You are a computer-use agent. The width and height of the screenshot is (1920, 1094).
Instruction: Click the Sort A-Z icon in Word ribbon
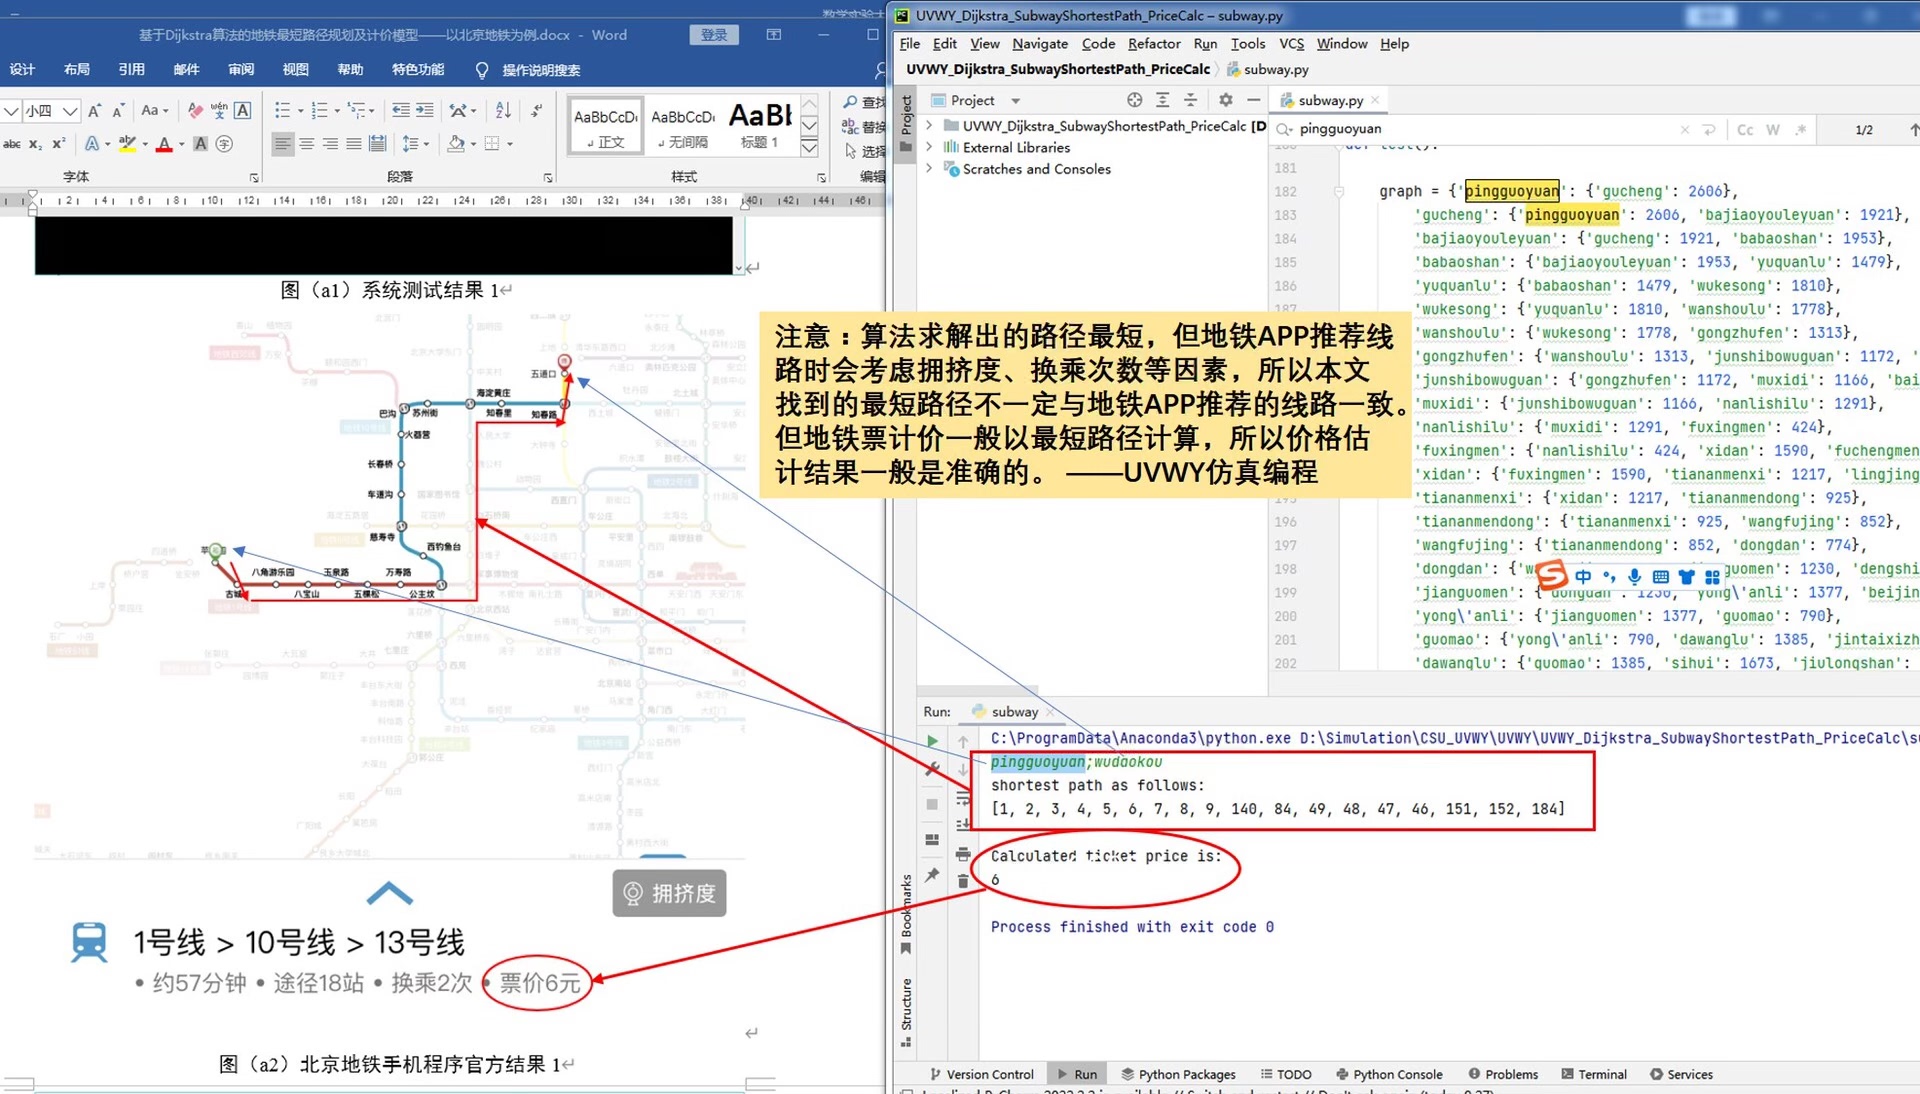point(503,110)
